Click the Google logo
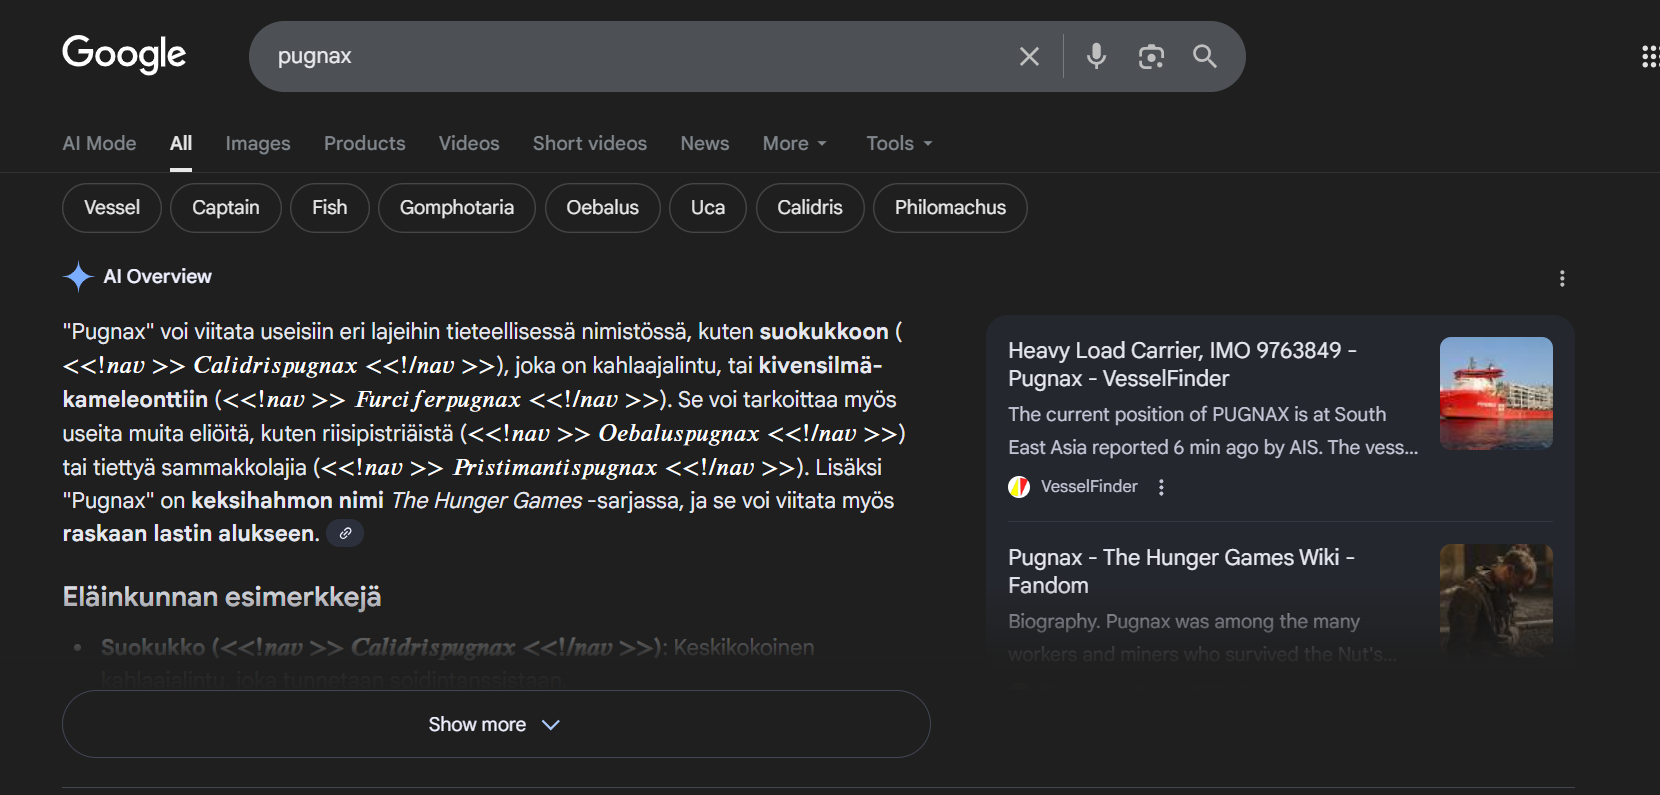This screenshot has height=795, width=1660. click(124, 54)
